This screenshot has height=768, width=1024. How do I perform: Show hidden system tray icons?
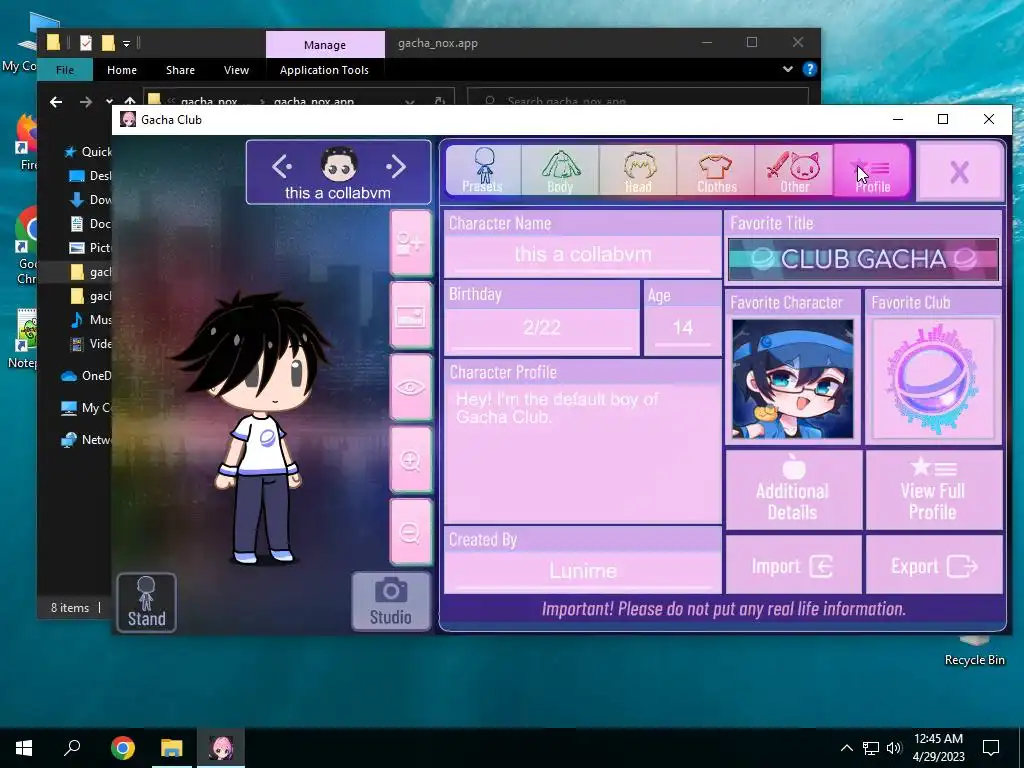pos(846,748)
